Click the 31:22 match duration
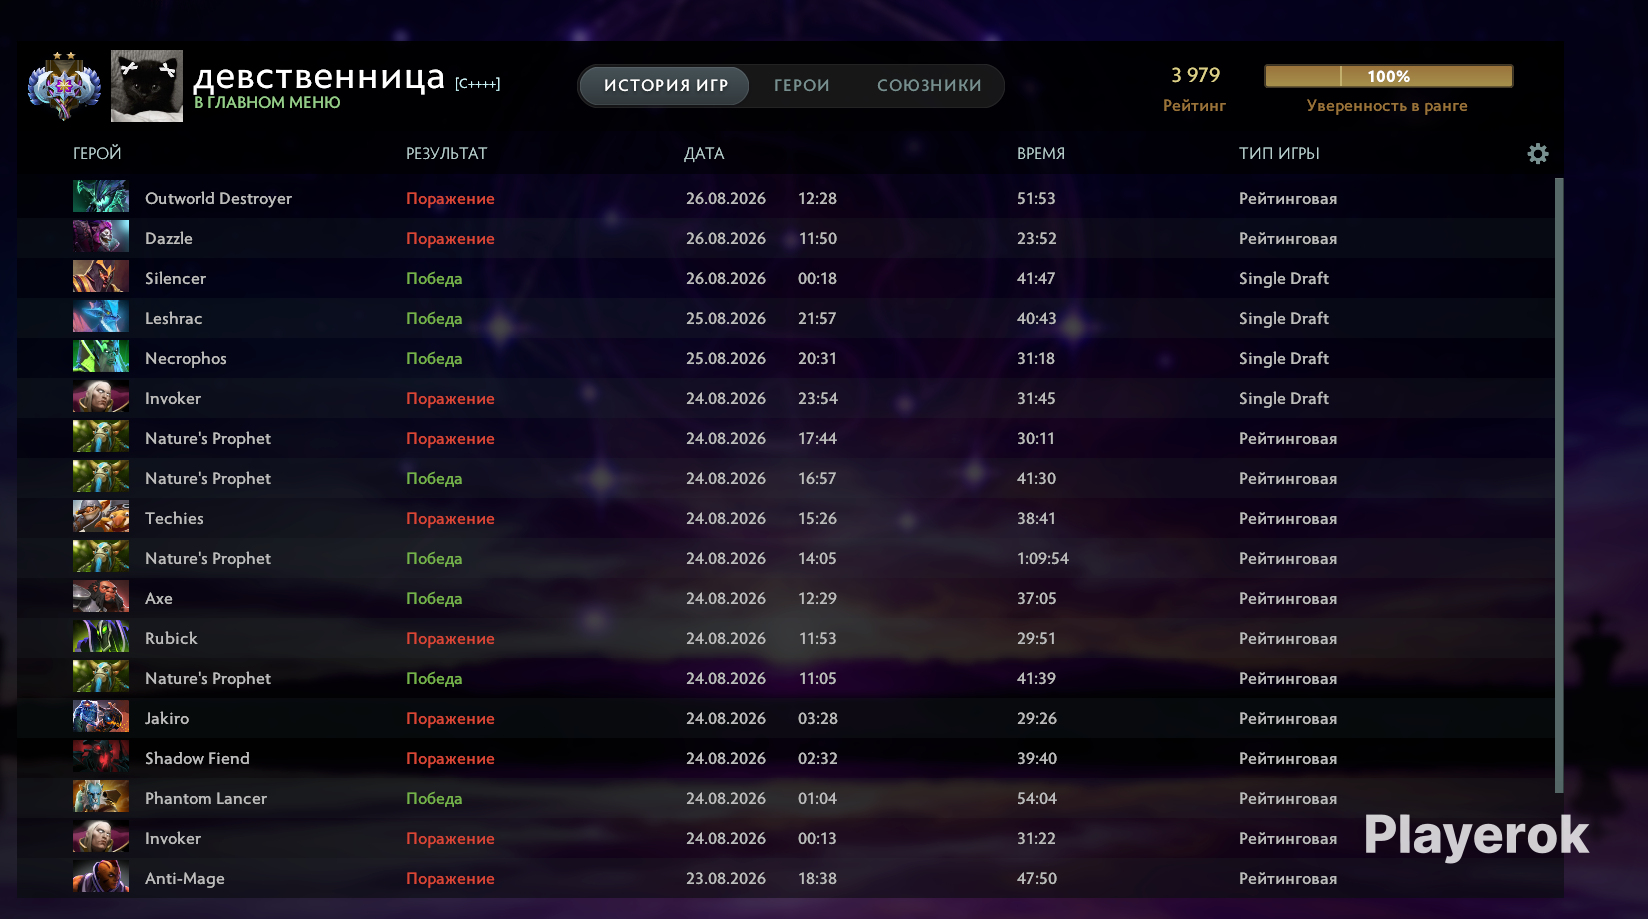This screenshot has width=1648, height=919. [x=1036, y=838]
